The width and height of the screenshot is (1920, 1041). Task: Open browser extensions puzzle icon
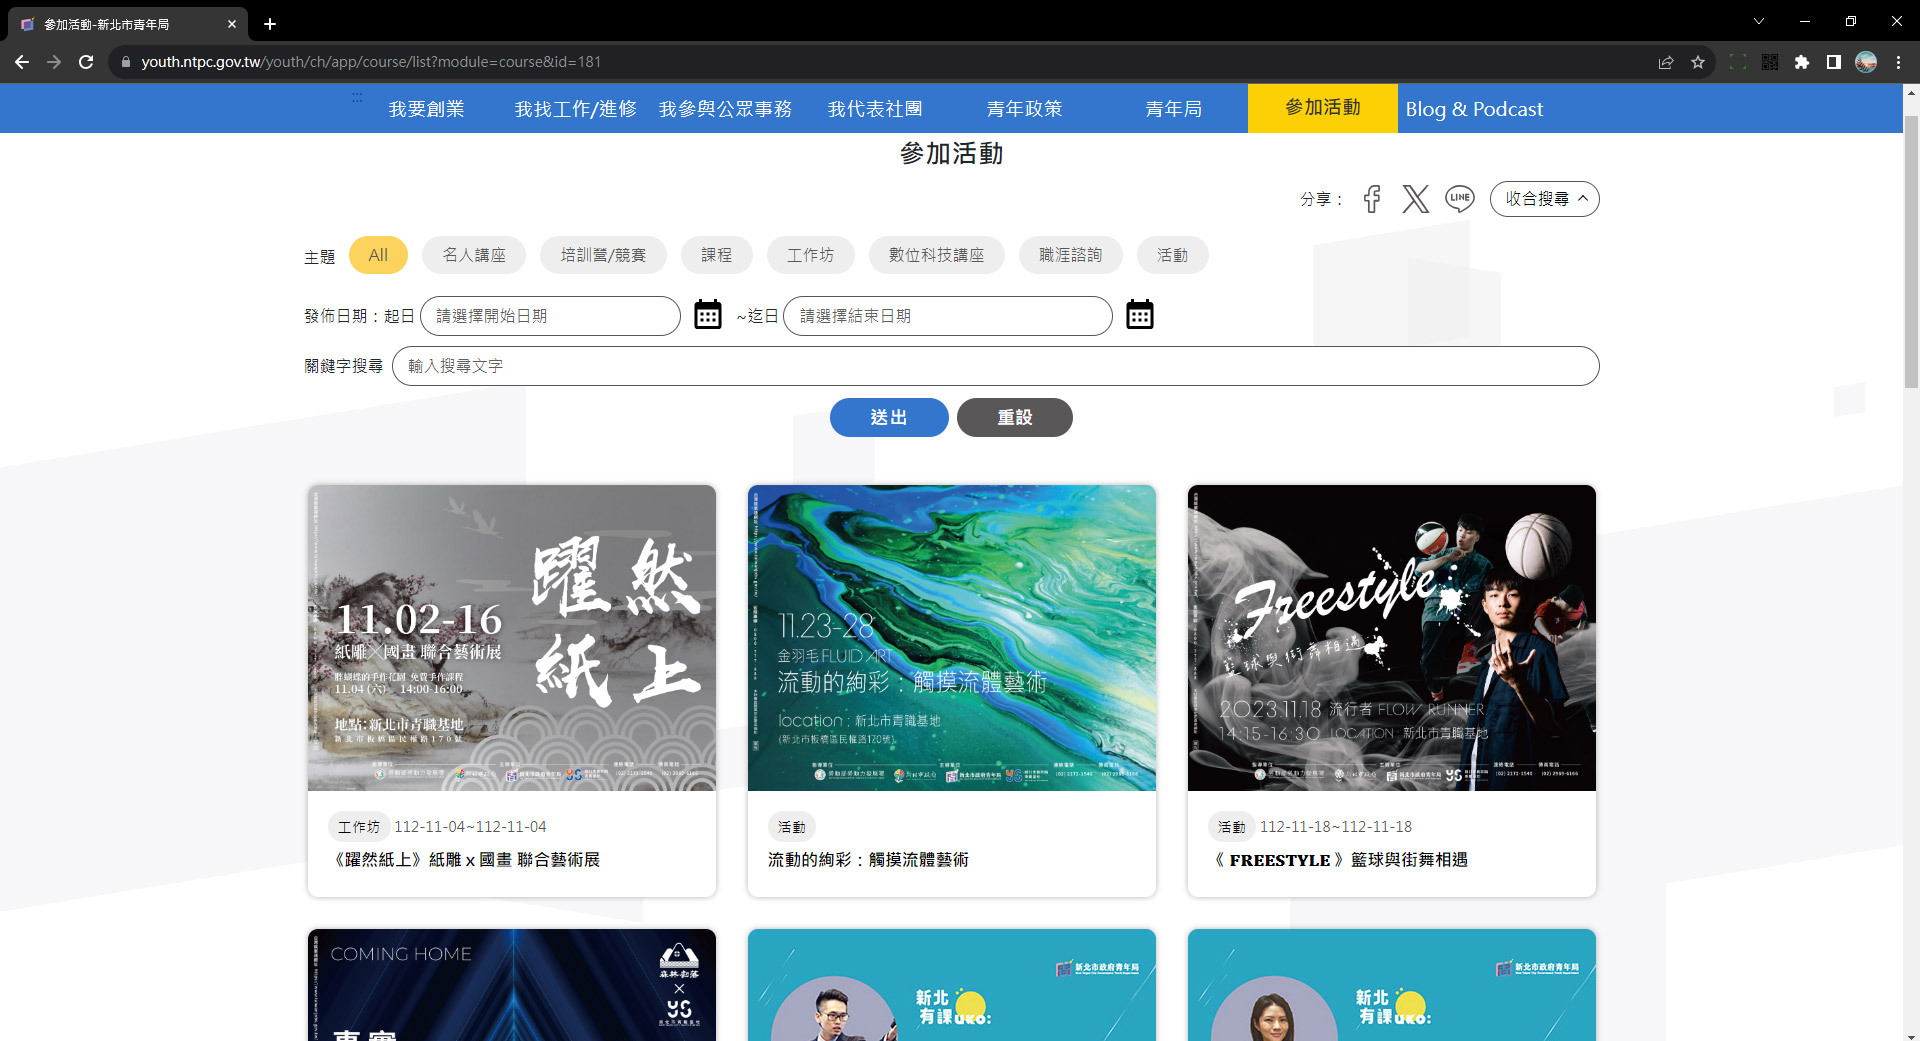[1802, 62]
